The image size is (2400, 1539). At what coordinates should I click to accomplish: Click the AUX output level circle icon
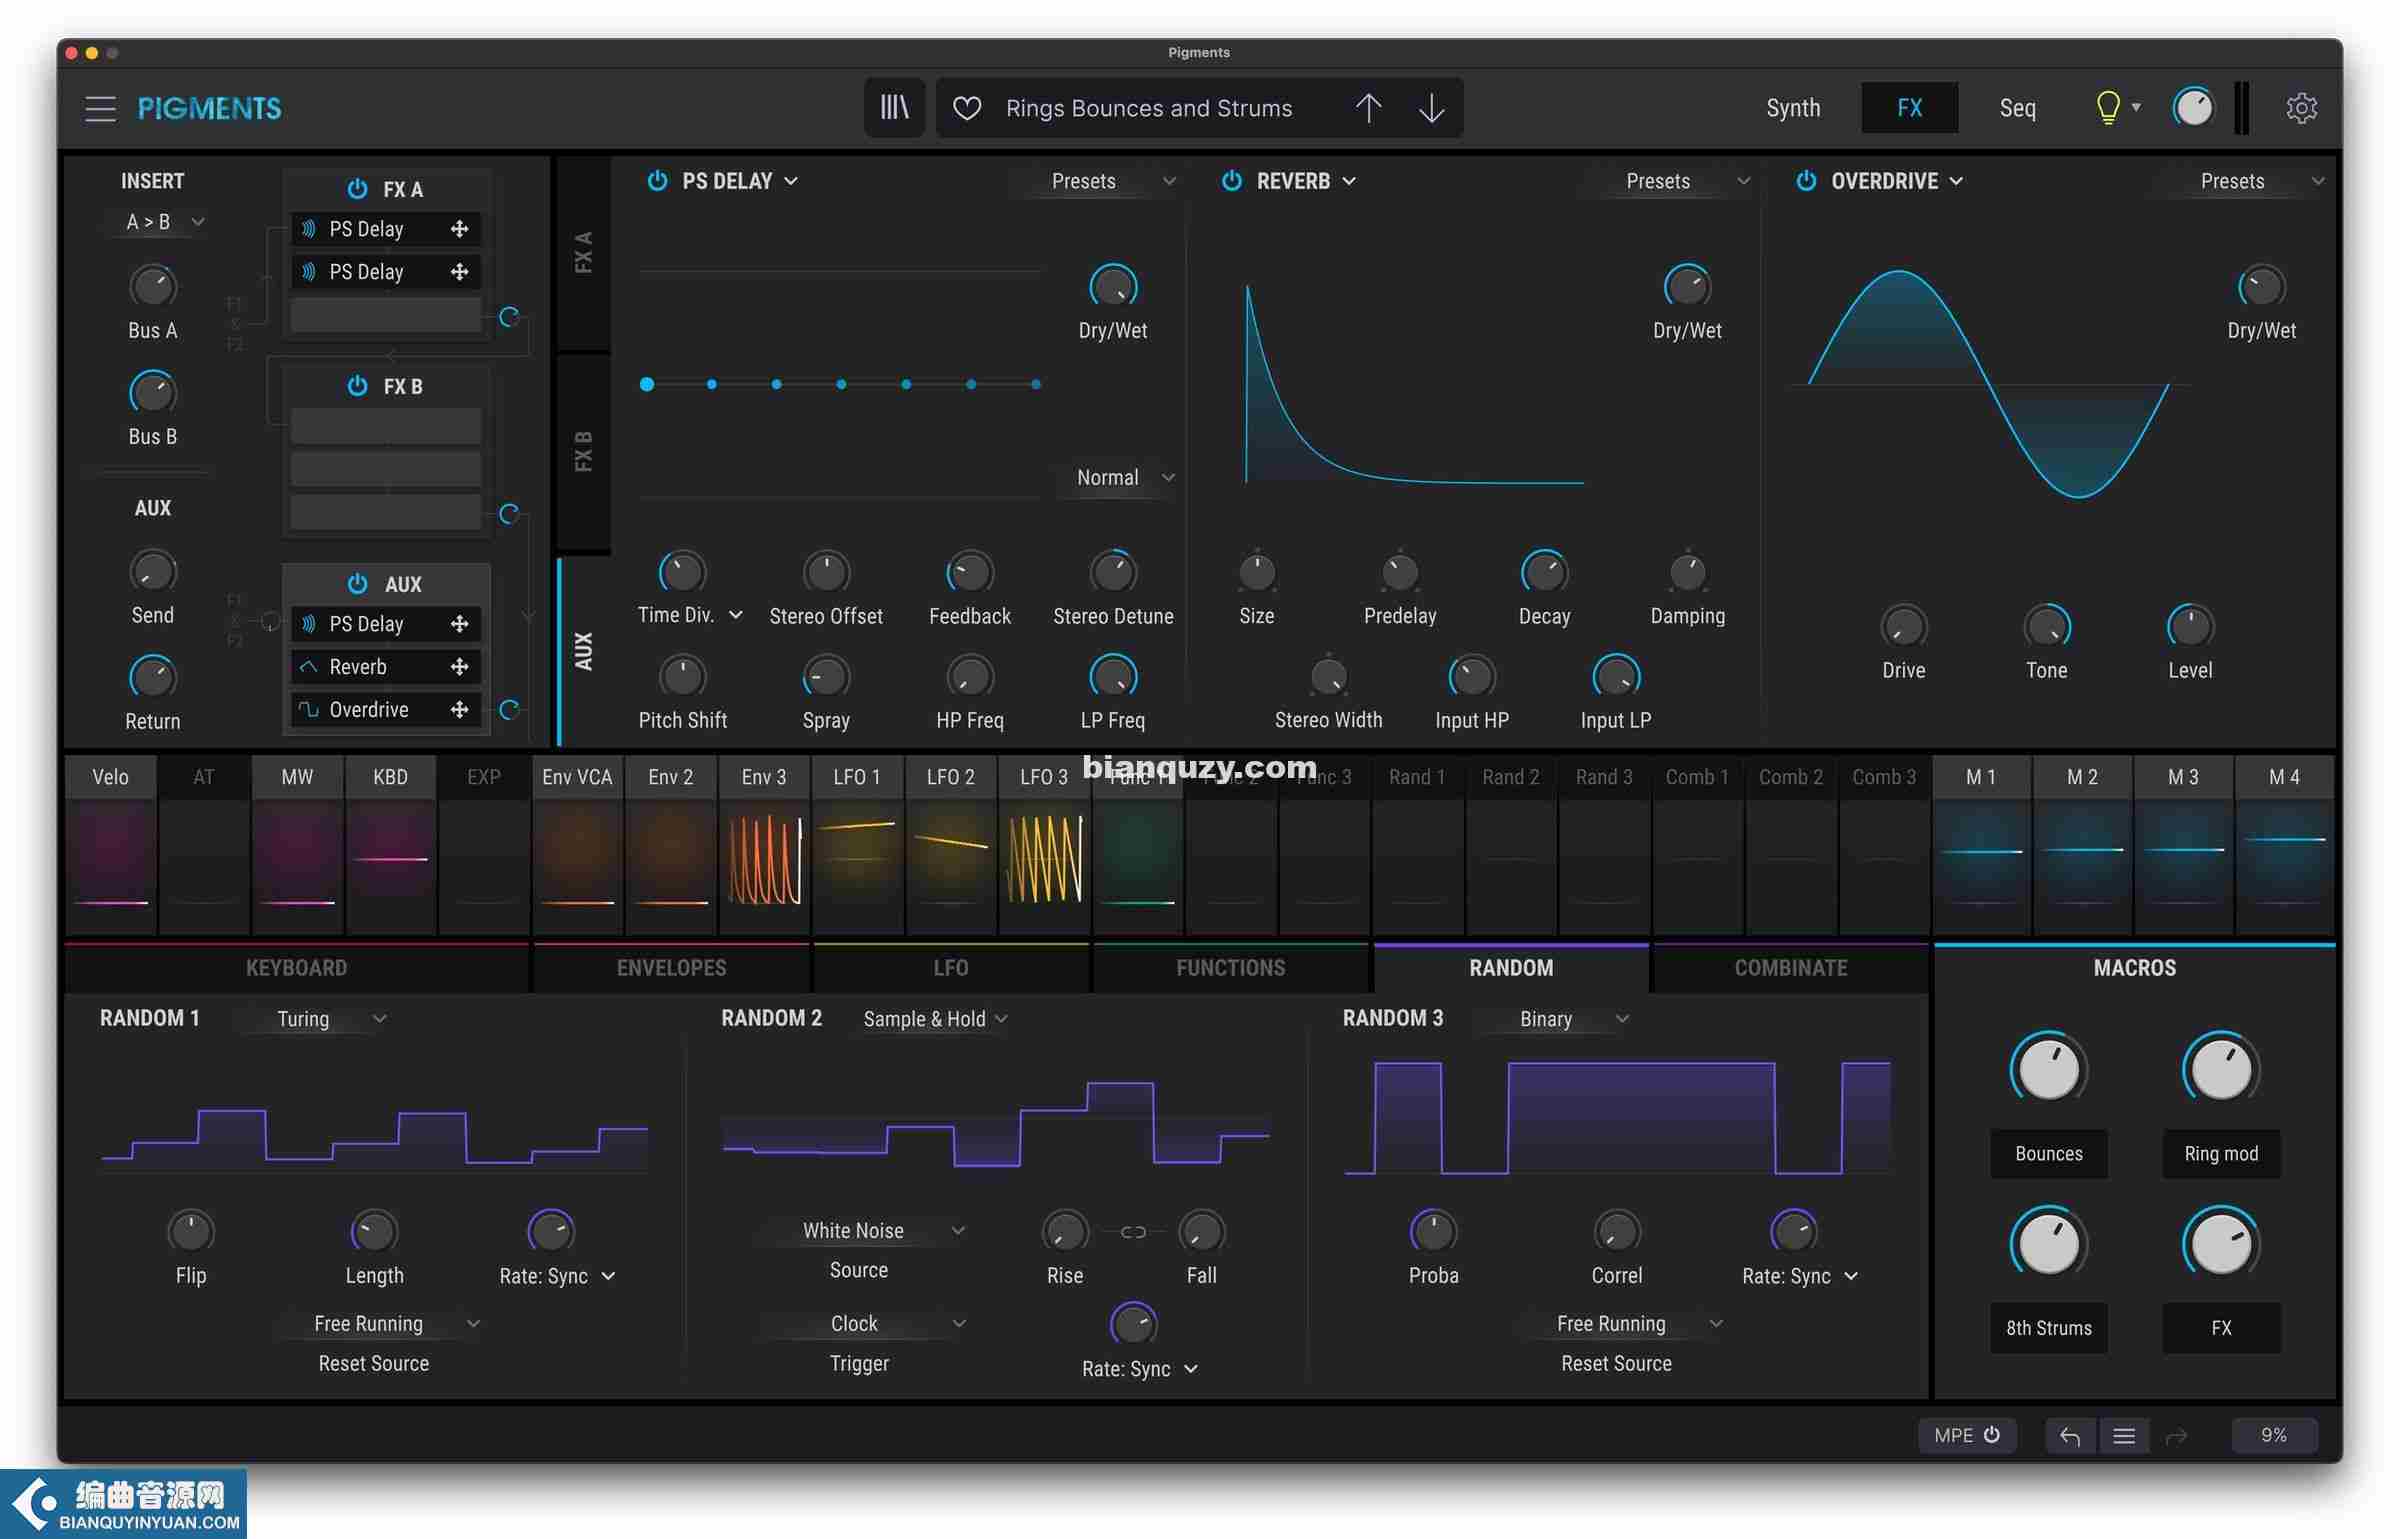509,710
